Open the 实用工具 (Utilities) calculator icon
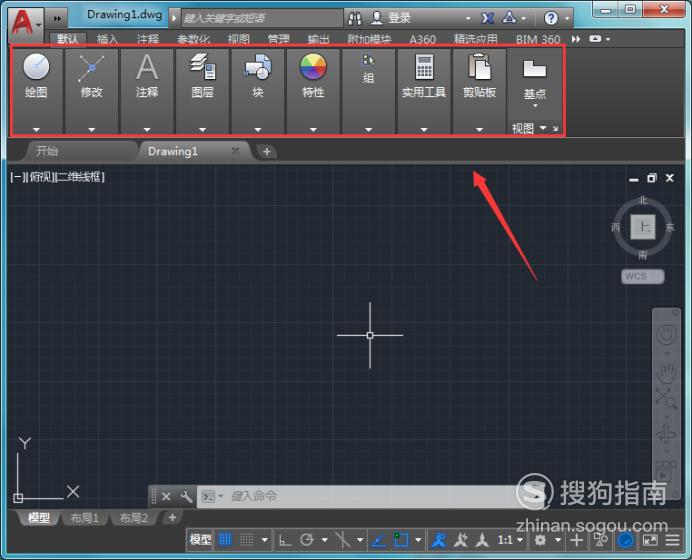Viewport: 692px width, 560px height. [424, 67]
